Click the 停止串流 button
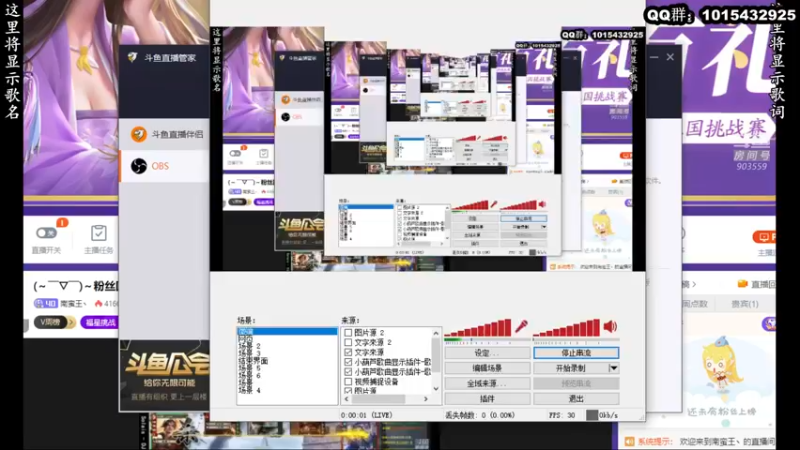800x450 pixels. point(577,353)
